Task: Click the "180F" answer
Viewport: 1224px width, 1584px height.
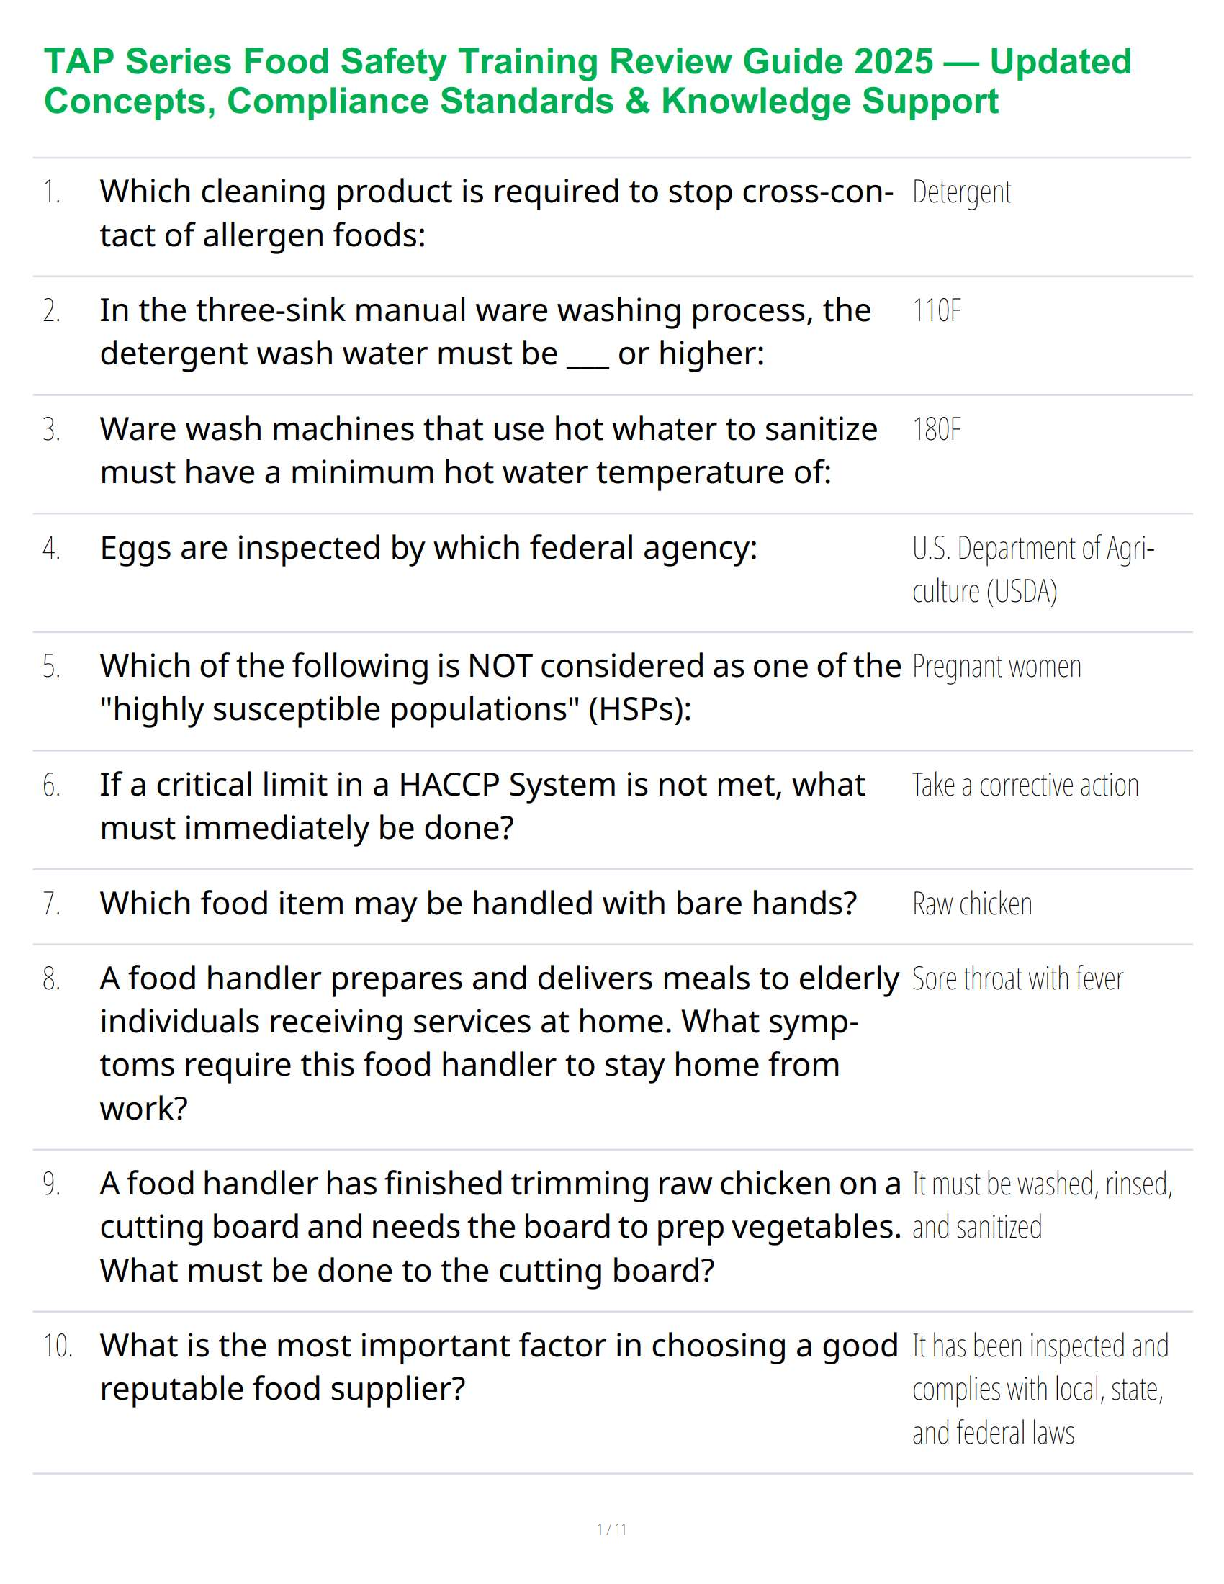Action: pos(936,430)
